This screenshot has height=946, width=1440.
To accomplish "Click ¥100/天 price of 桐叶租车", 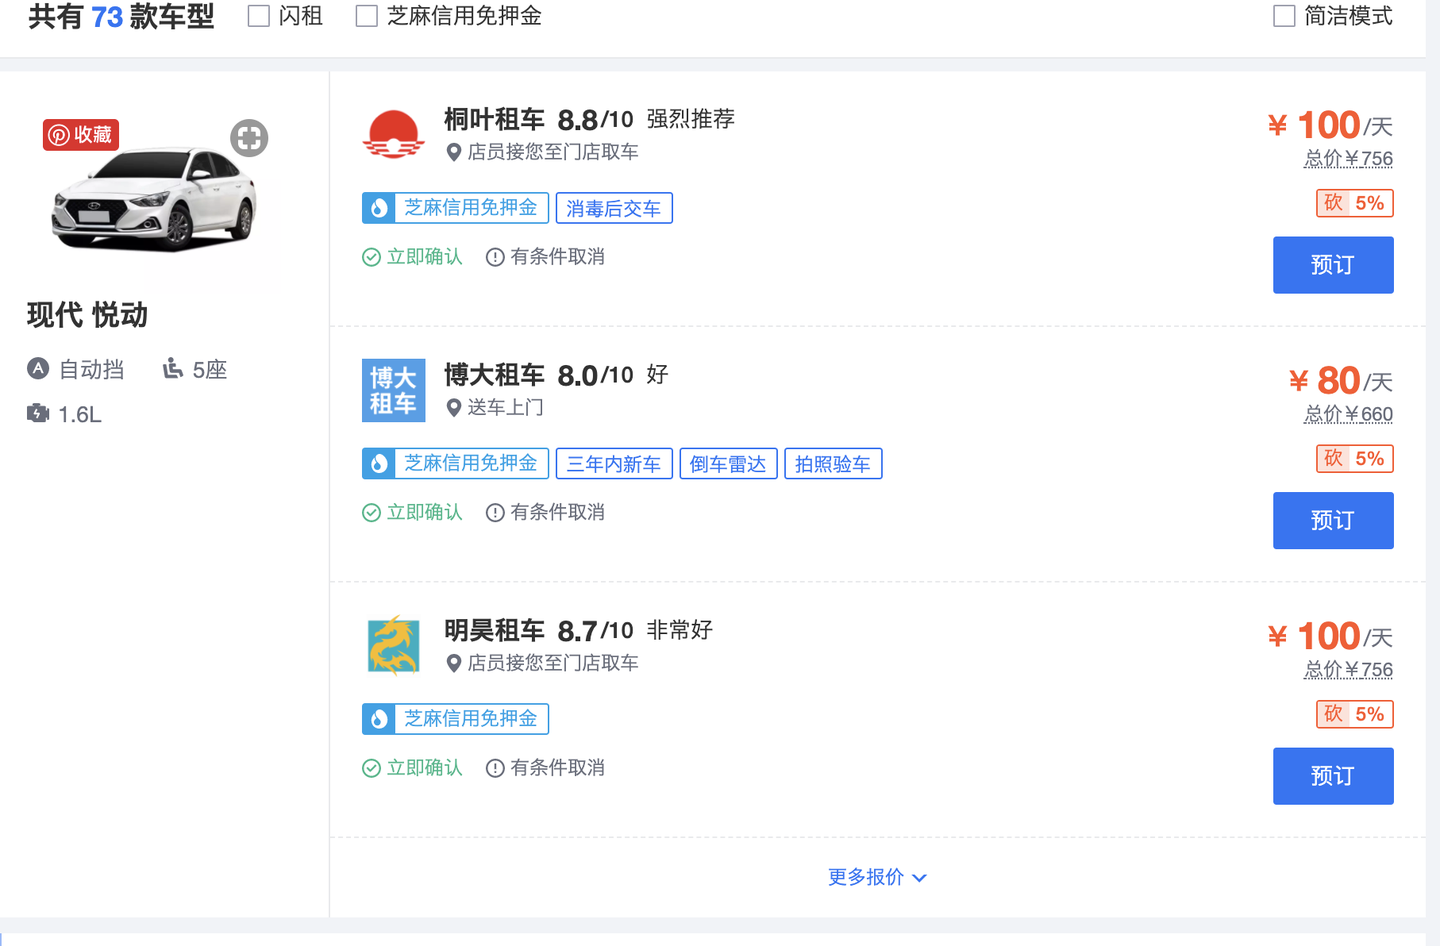I will 1330,125.
